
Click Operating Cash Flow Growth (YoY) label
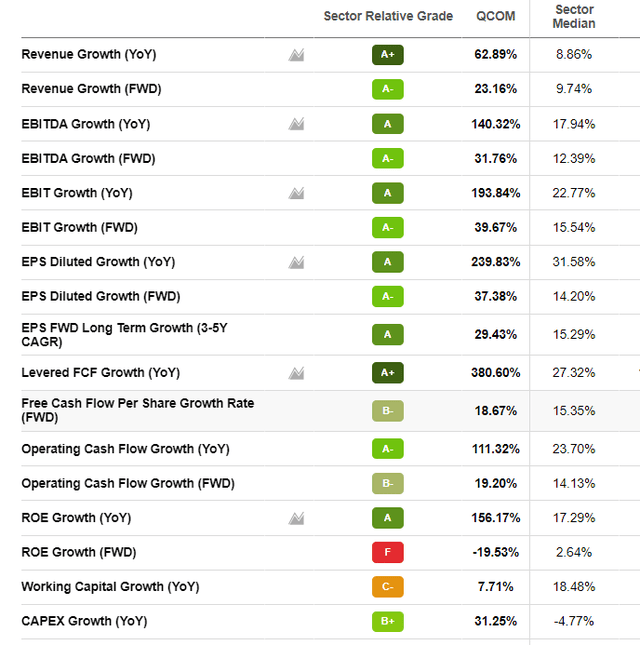(125, 449)
